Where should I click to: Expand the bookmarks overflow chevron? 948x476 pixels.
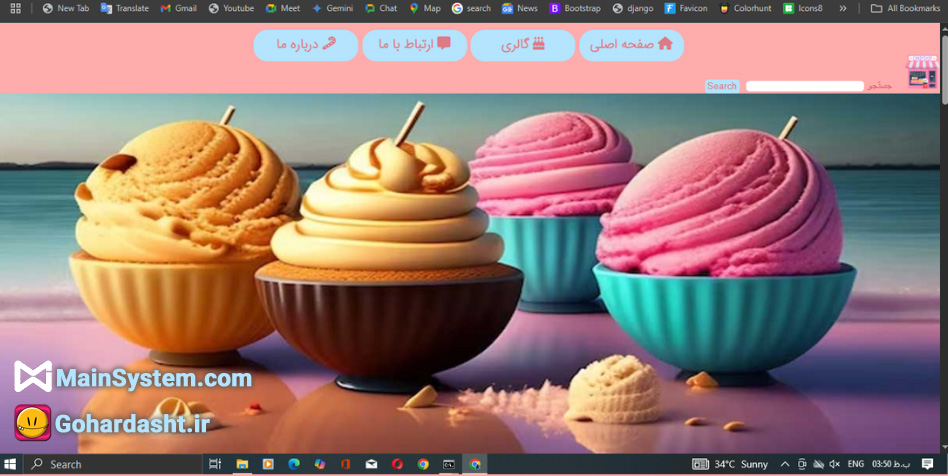pyautogui.click(x=843, y=8)
